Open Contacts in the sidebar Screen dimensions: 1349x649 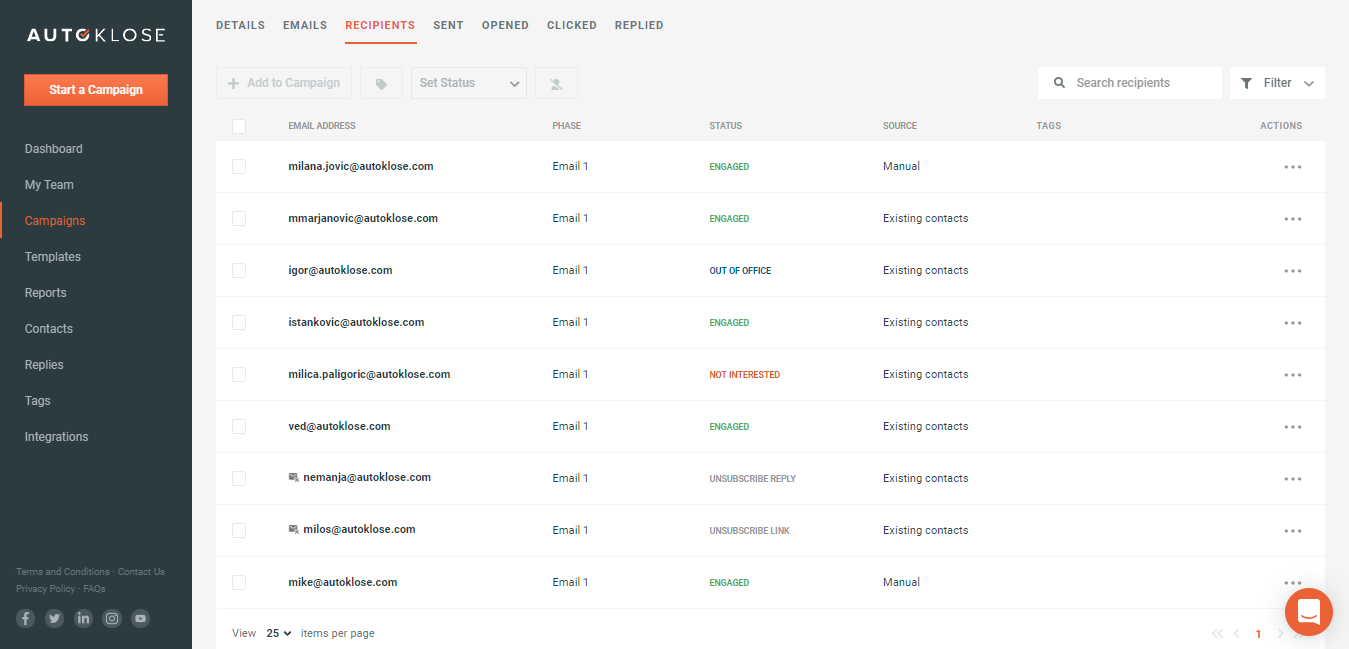[x=49, y=329]
